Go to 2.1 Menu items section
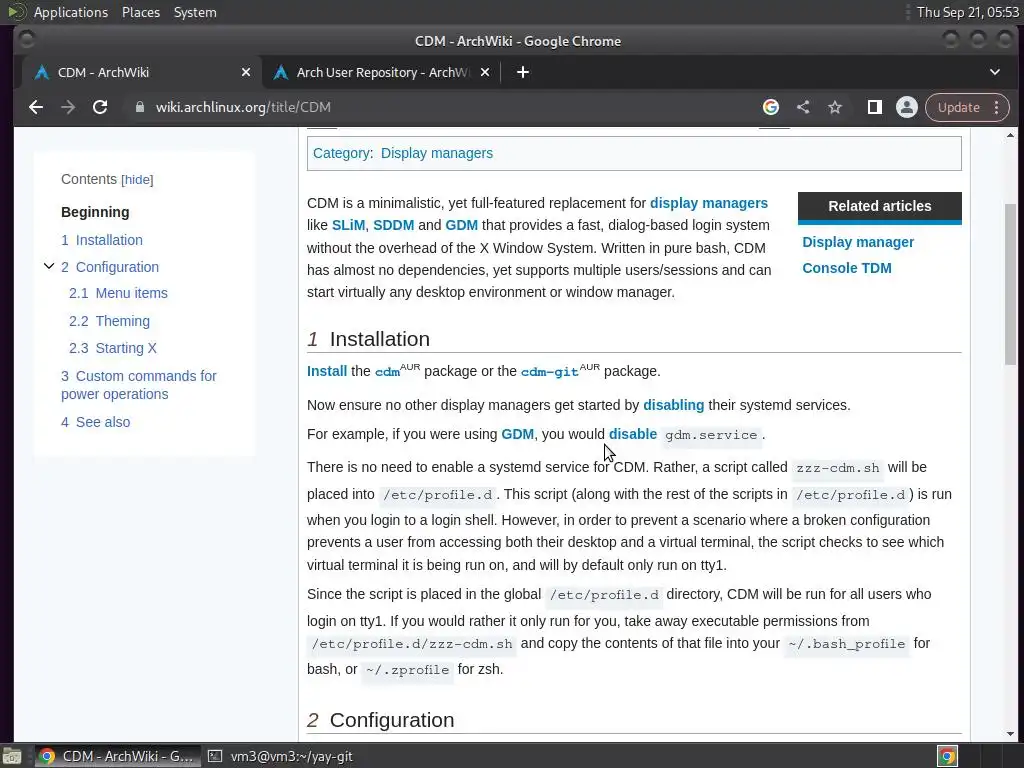 [x=118, y=293]
